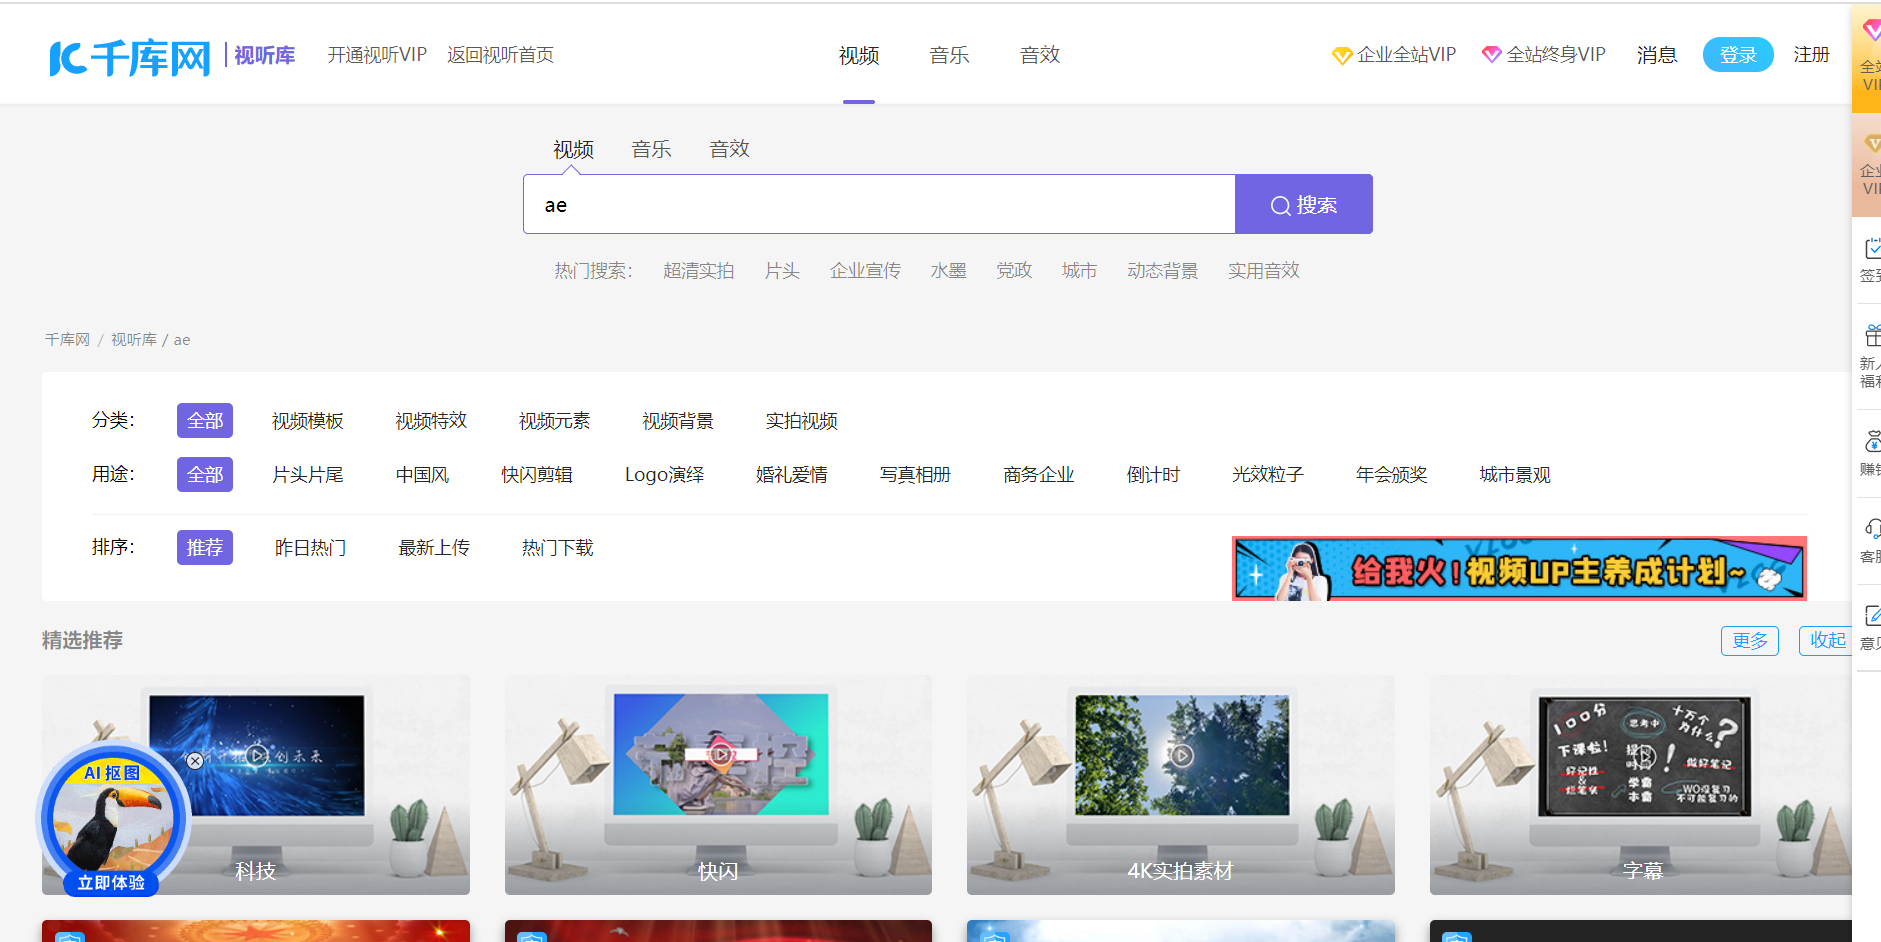The image size is (1881, 942).
Task: Select the 全部 category filter toggle
Action: tap(204, 420)
